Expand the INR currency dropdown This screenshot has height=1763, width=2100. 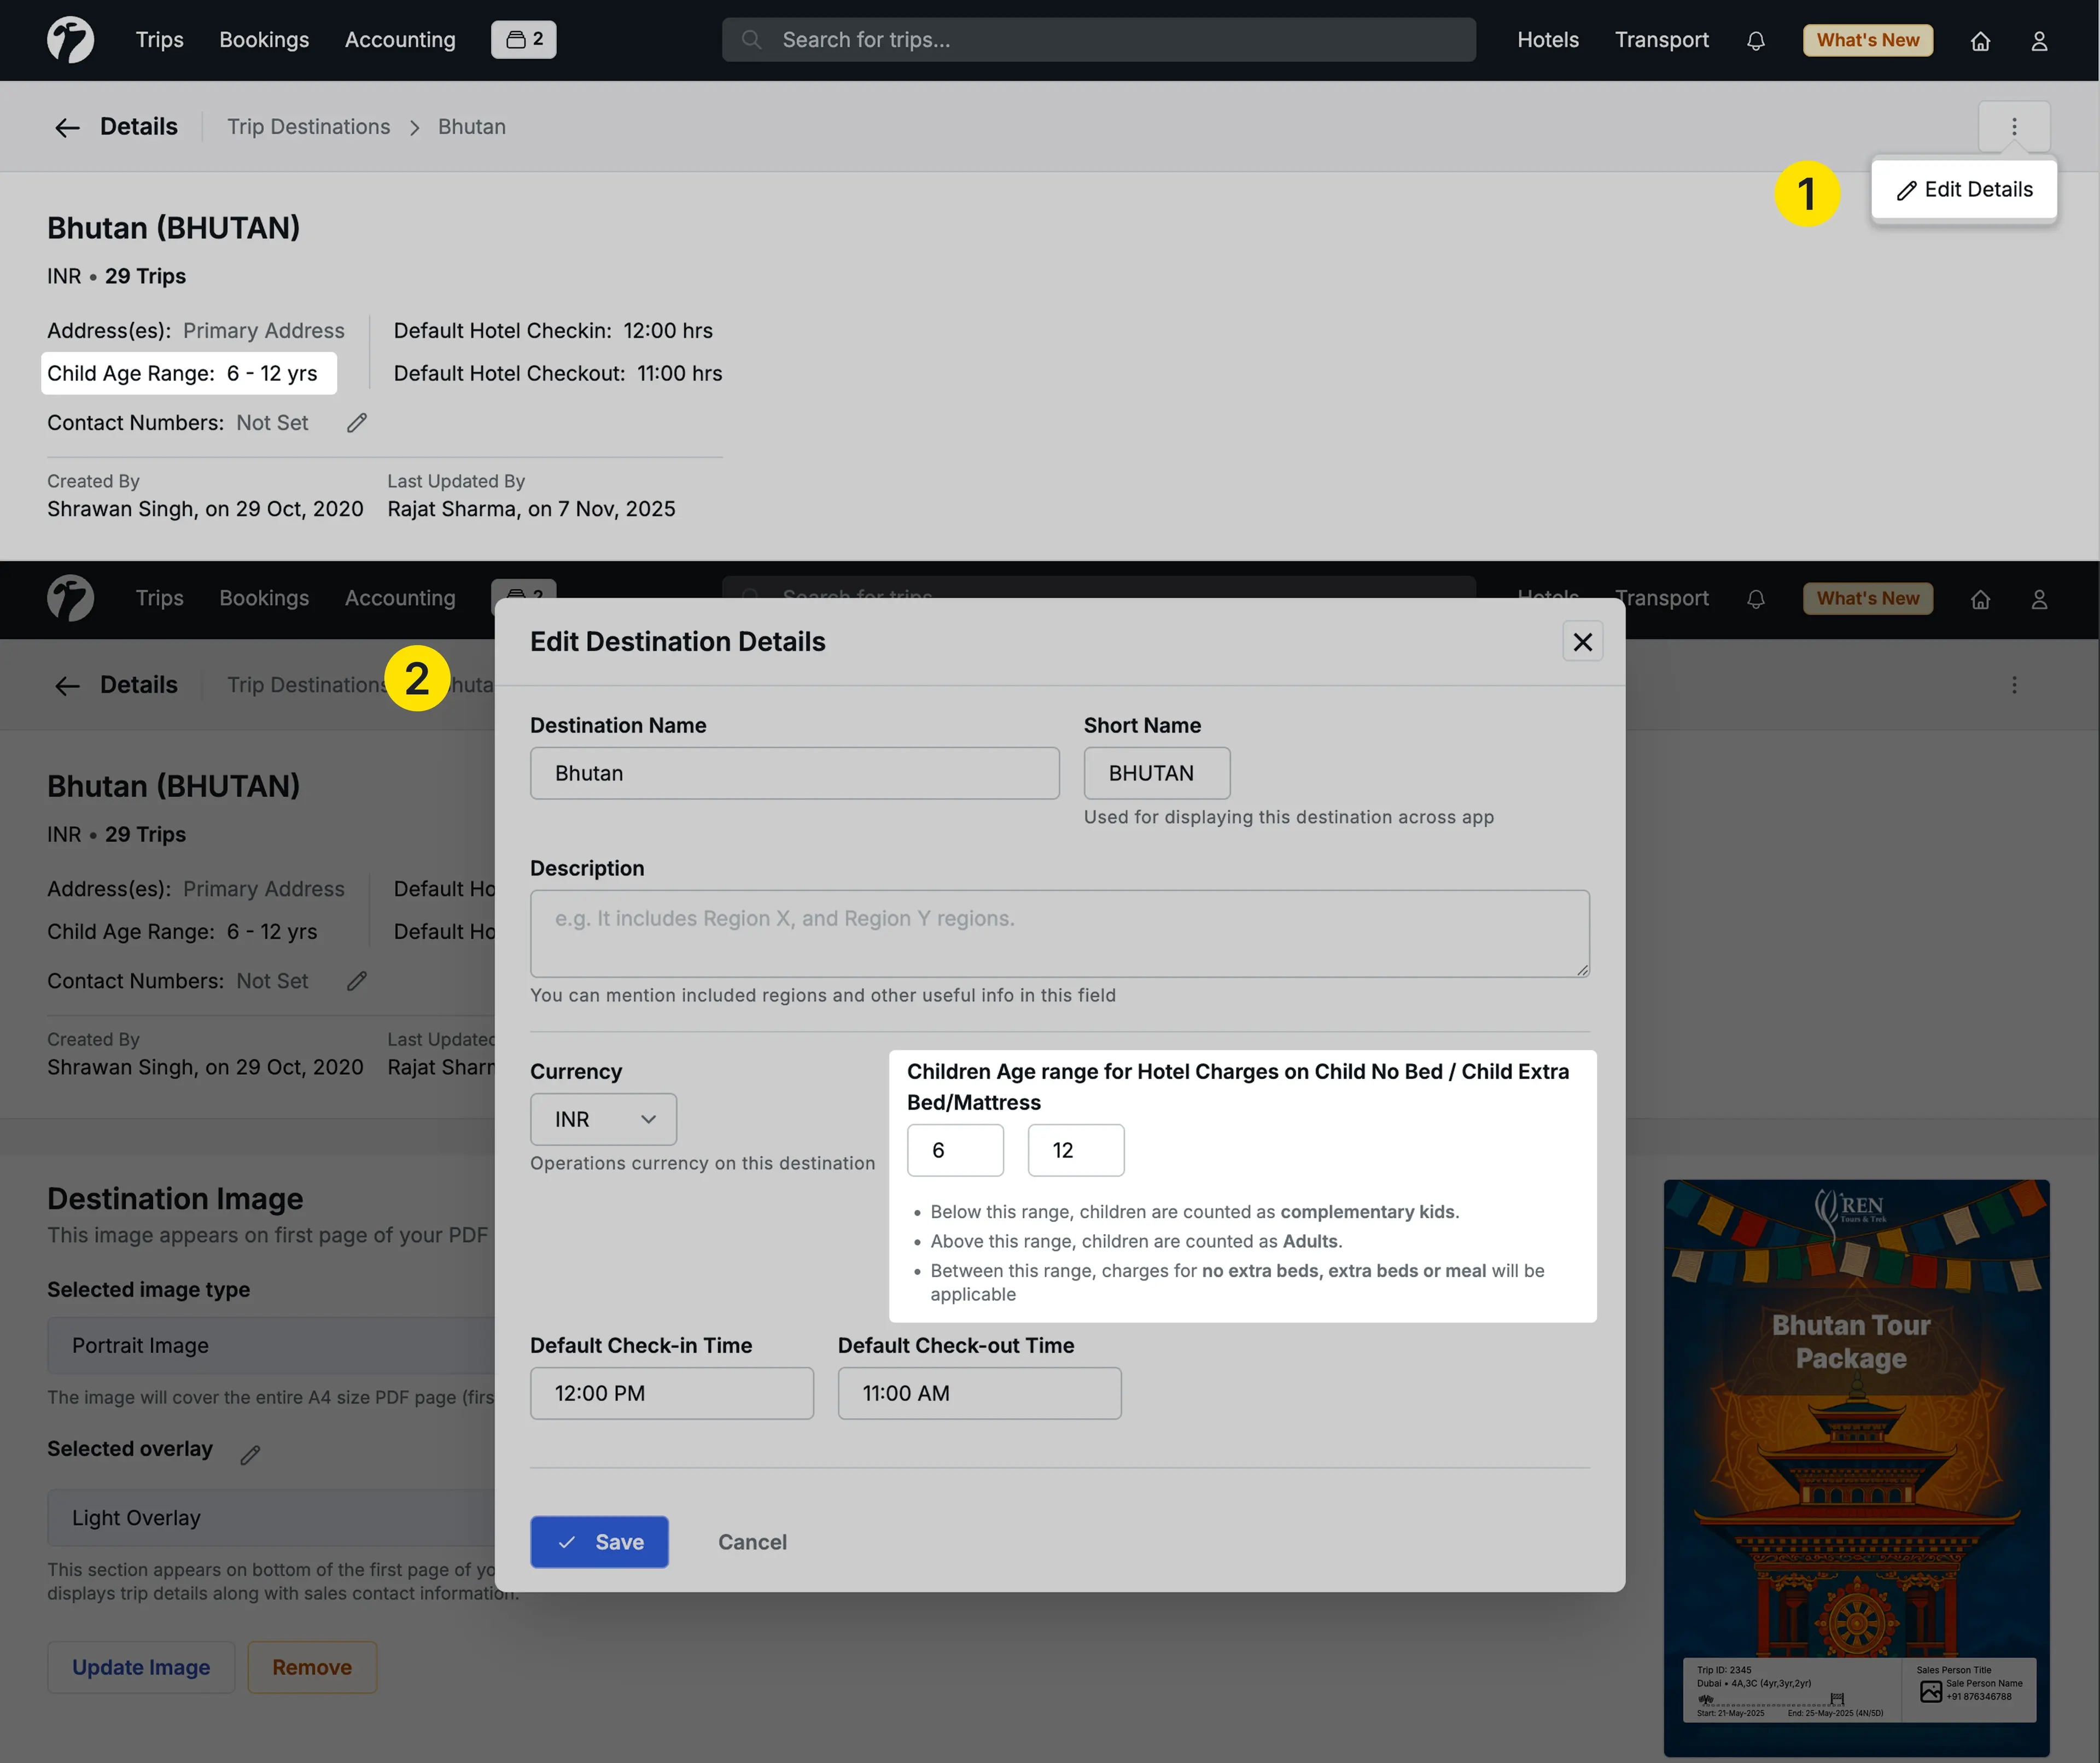click(x=603, y=1119)
